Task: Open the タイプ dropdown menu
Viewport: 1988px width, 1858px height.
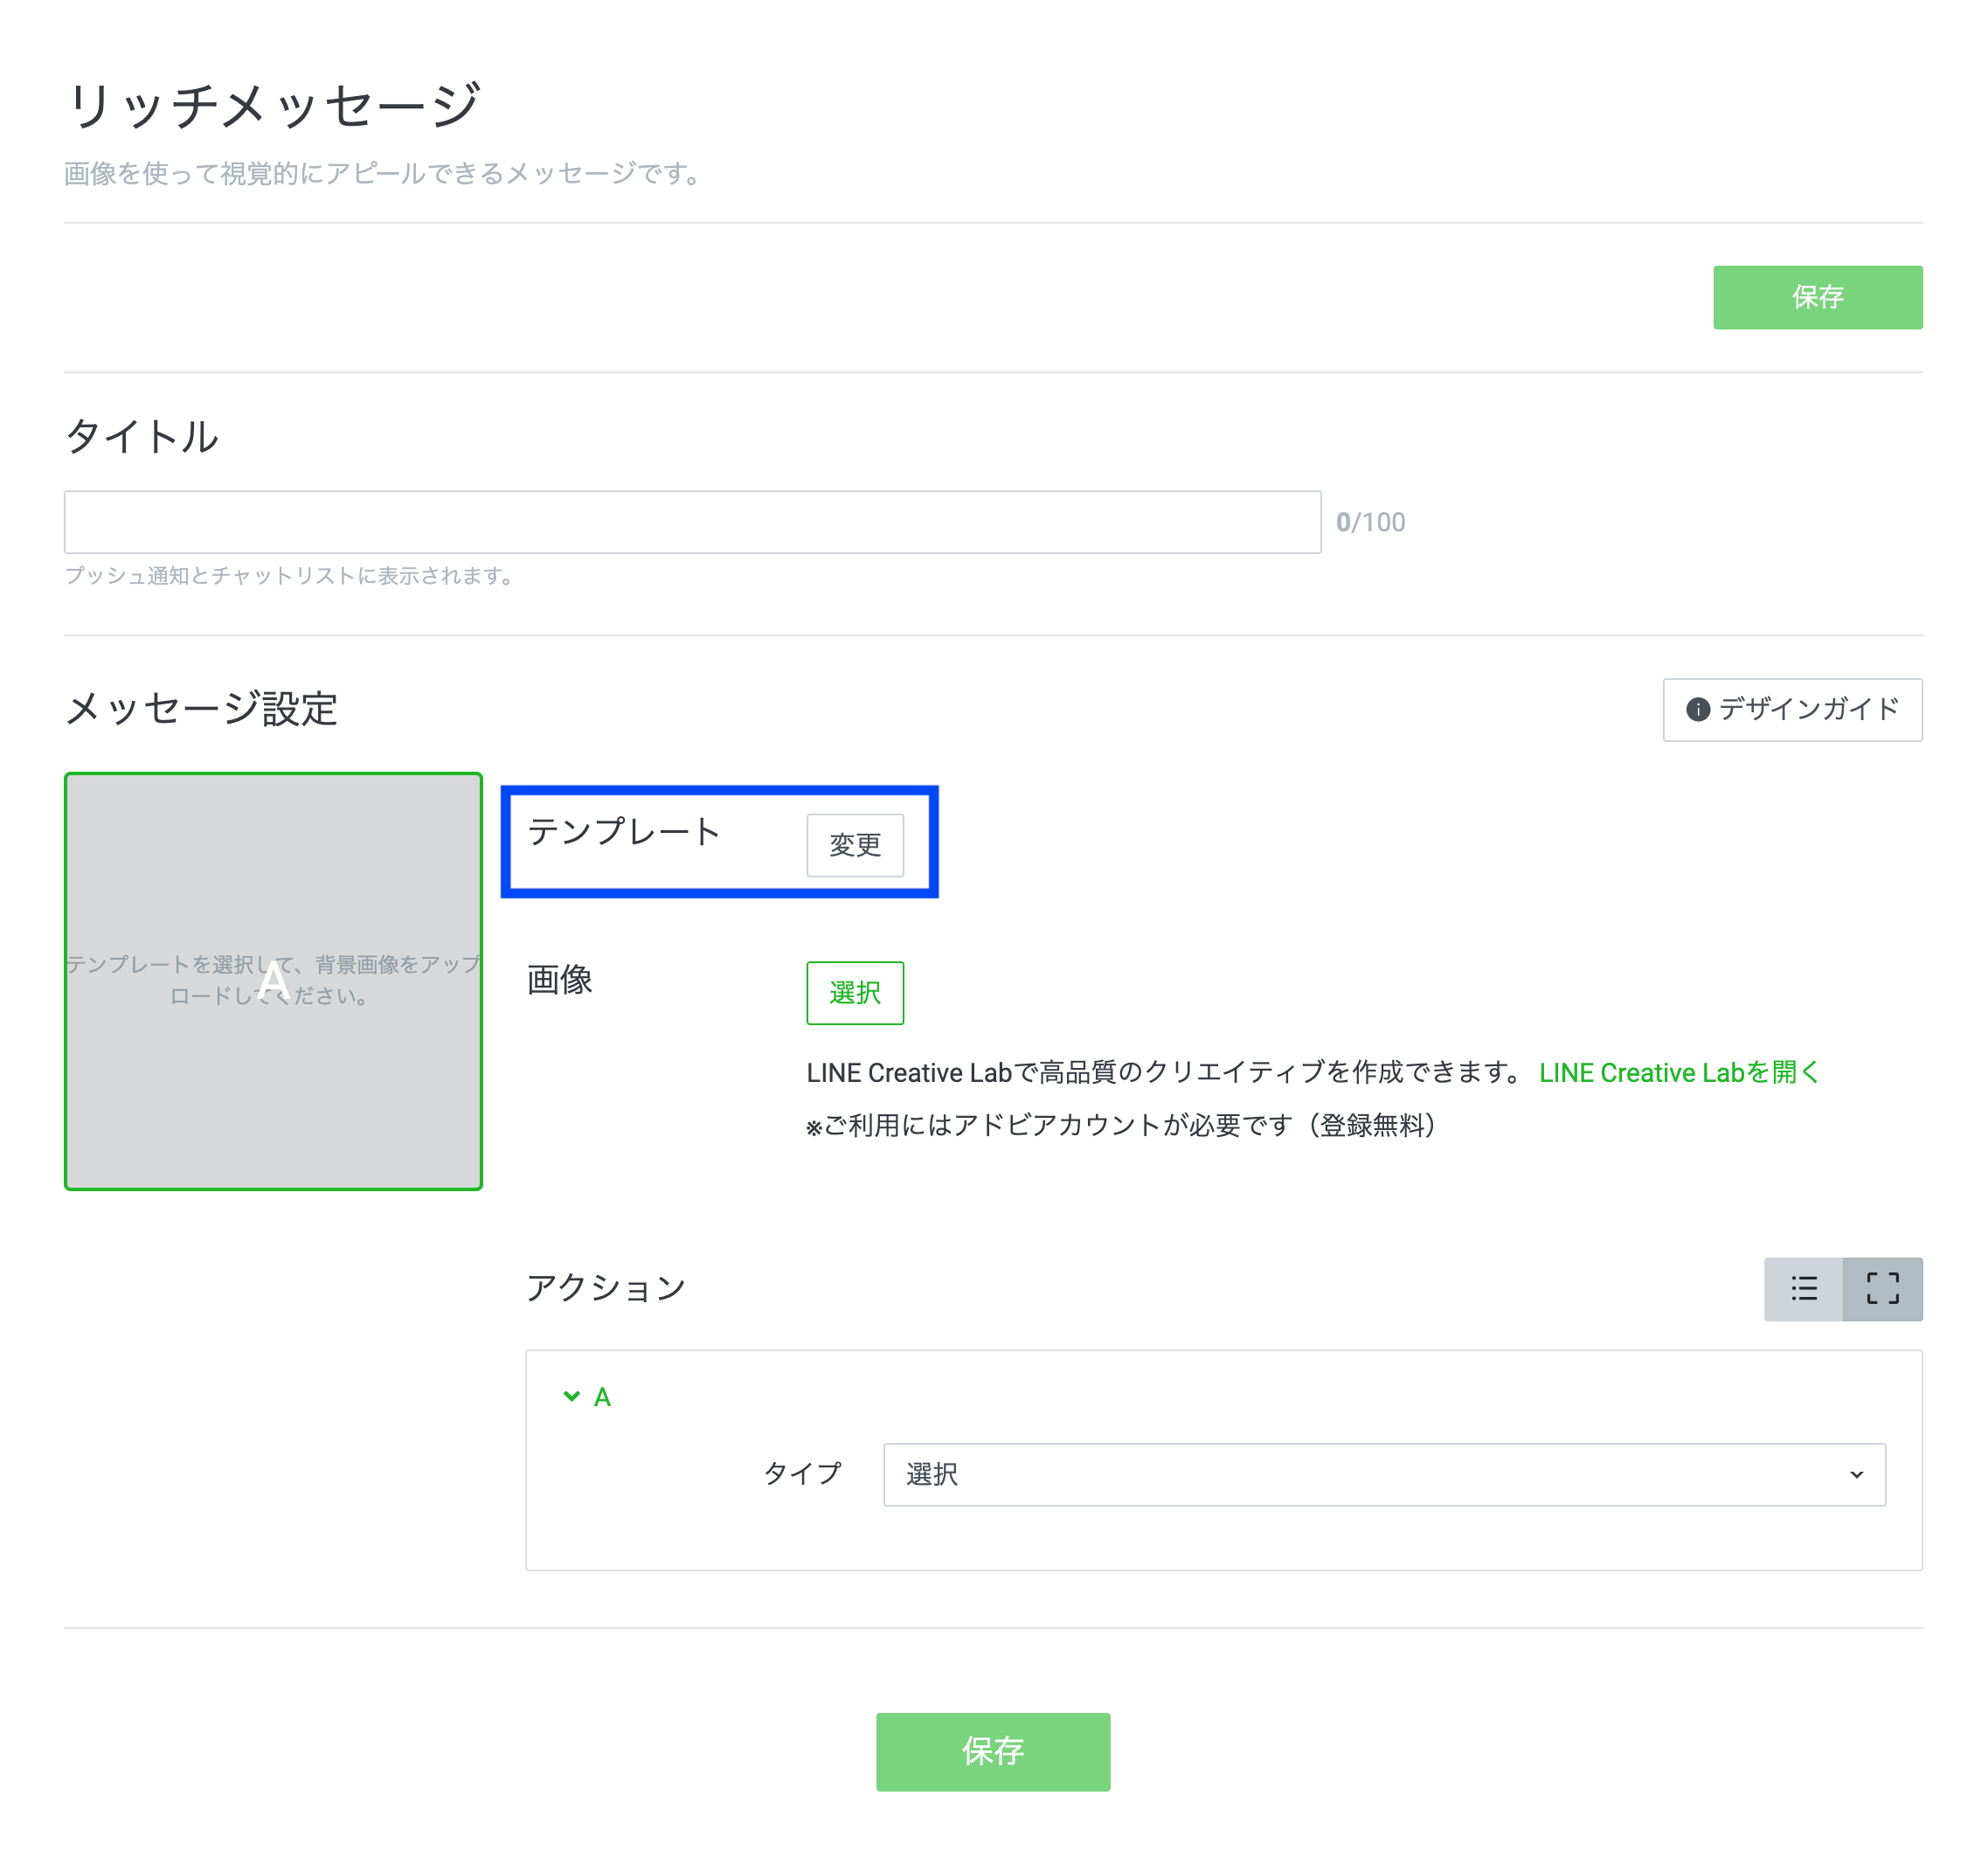Action: pyautogui.click(x=1383, y=1474)
